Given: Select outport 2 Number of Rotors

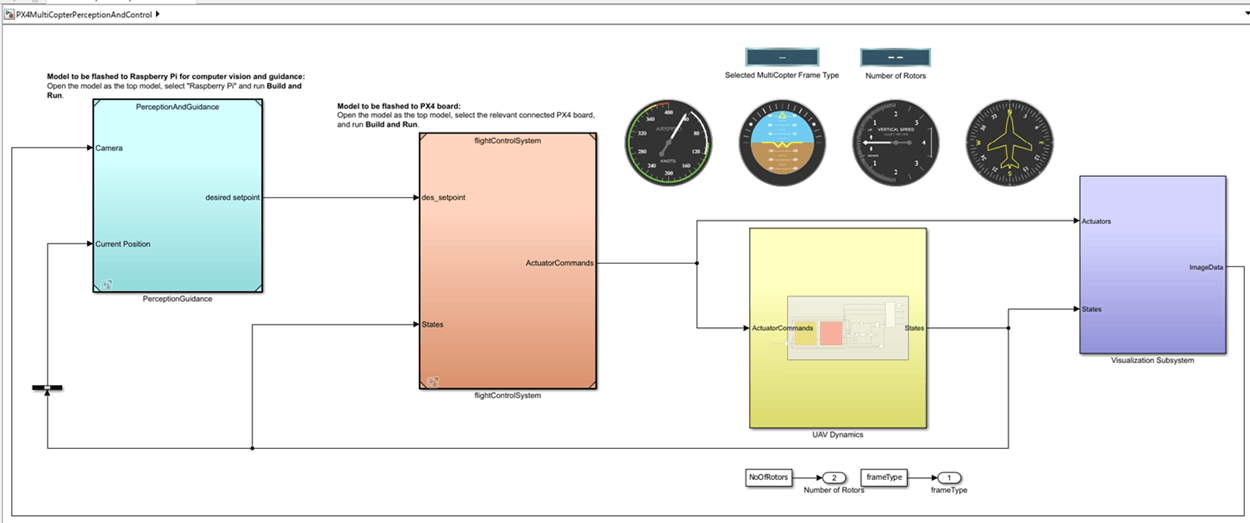Looking at the screenshot, I should click(x=834, y=478).
